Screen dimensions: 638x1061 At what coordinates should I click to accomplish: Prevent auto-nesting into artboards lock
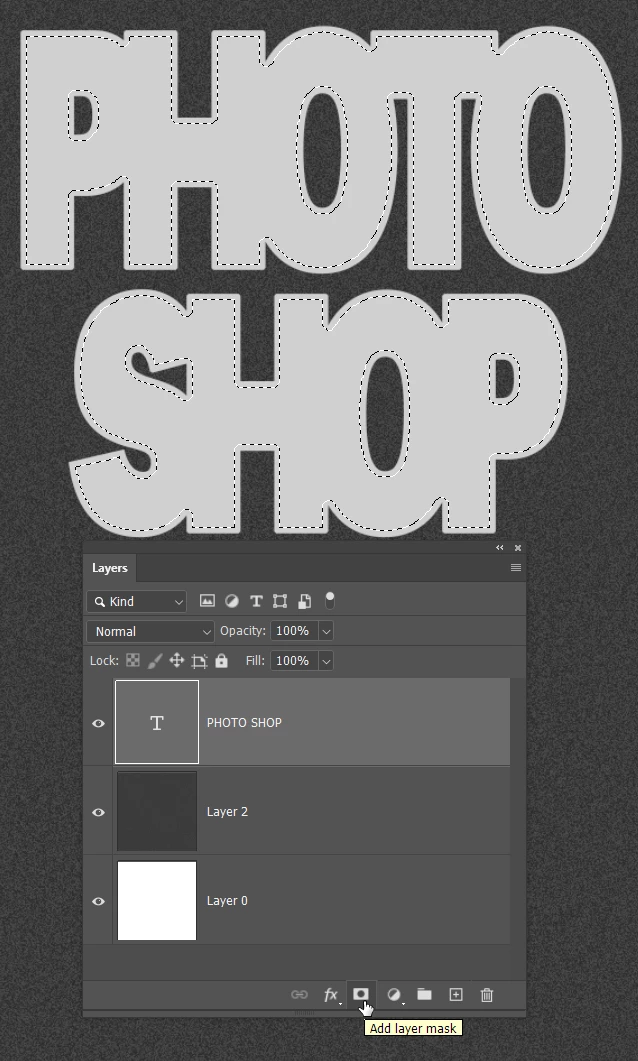point(199,661)
